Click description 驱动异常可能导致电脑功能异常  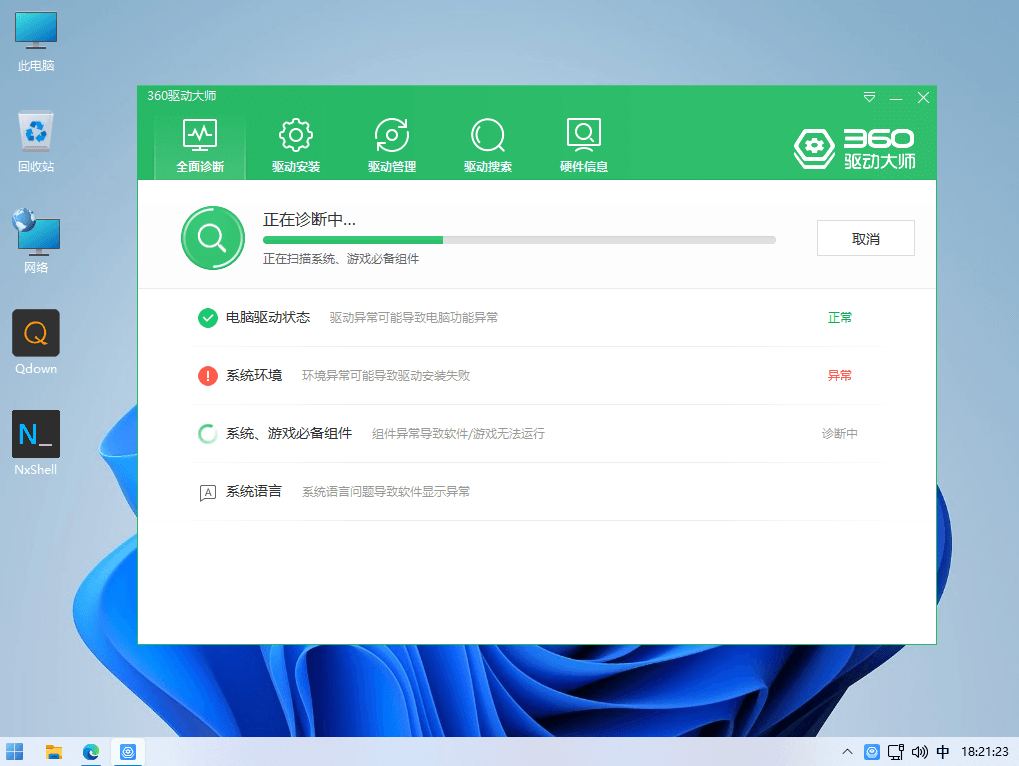[x=414, y=318]
